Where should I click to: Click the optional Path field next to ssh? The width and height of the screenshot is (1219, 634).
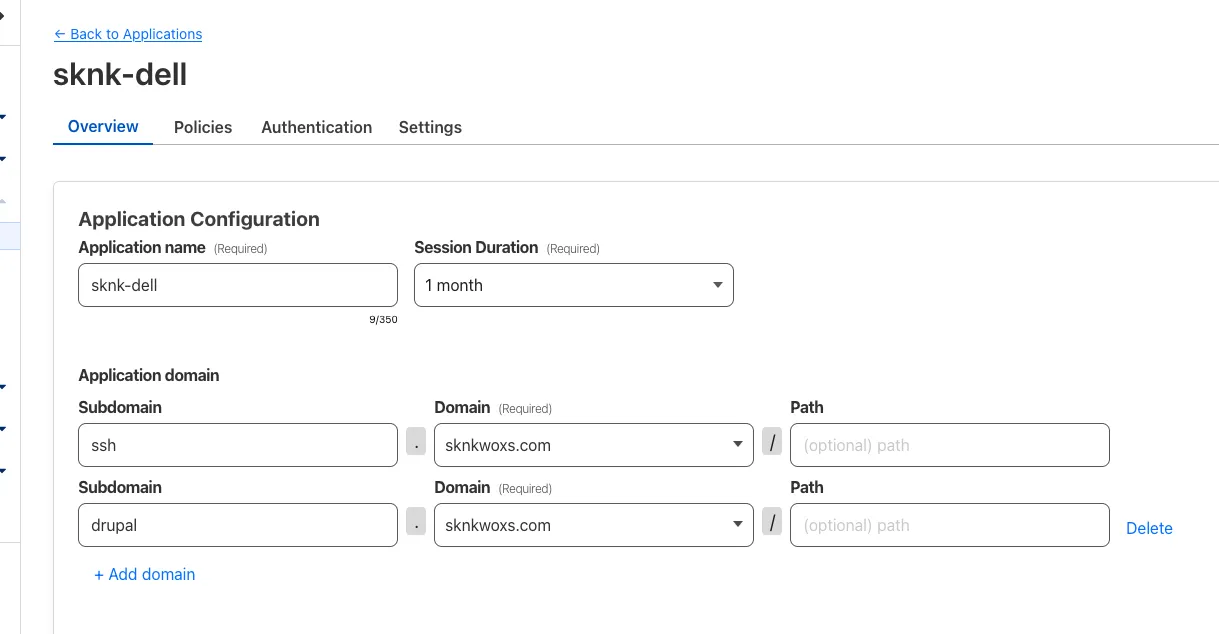coord(948,444)
